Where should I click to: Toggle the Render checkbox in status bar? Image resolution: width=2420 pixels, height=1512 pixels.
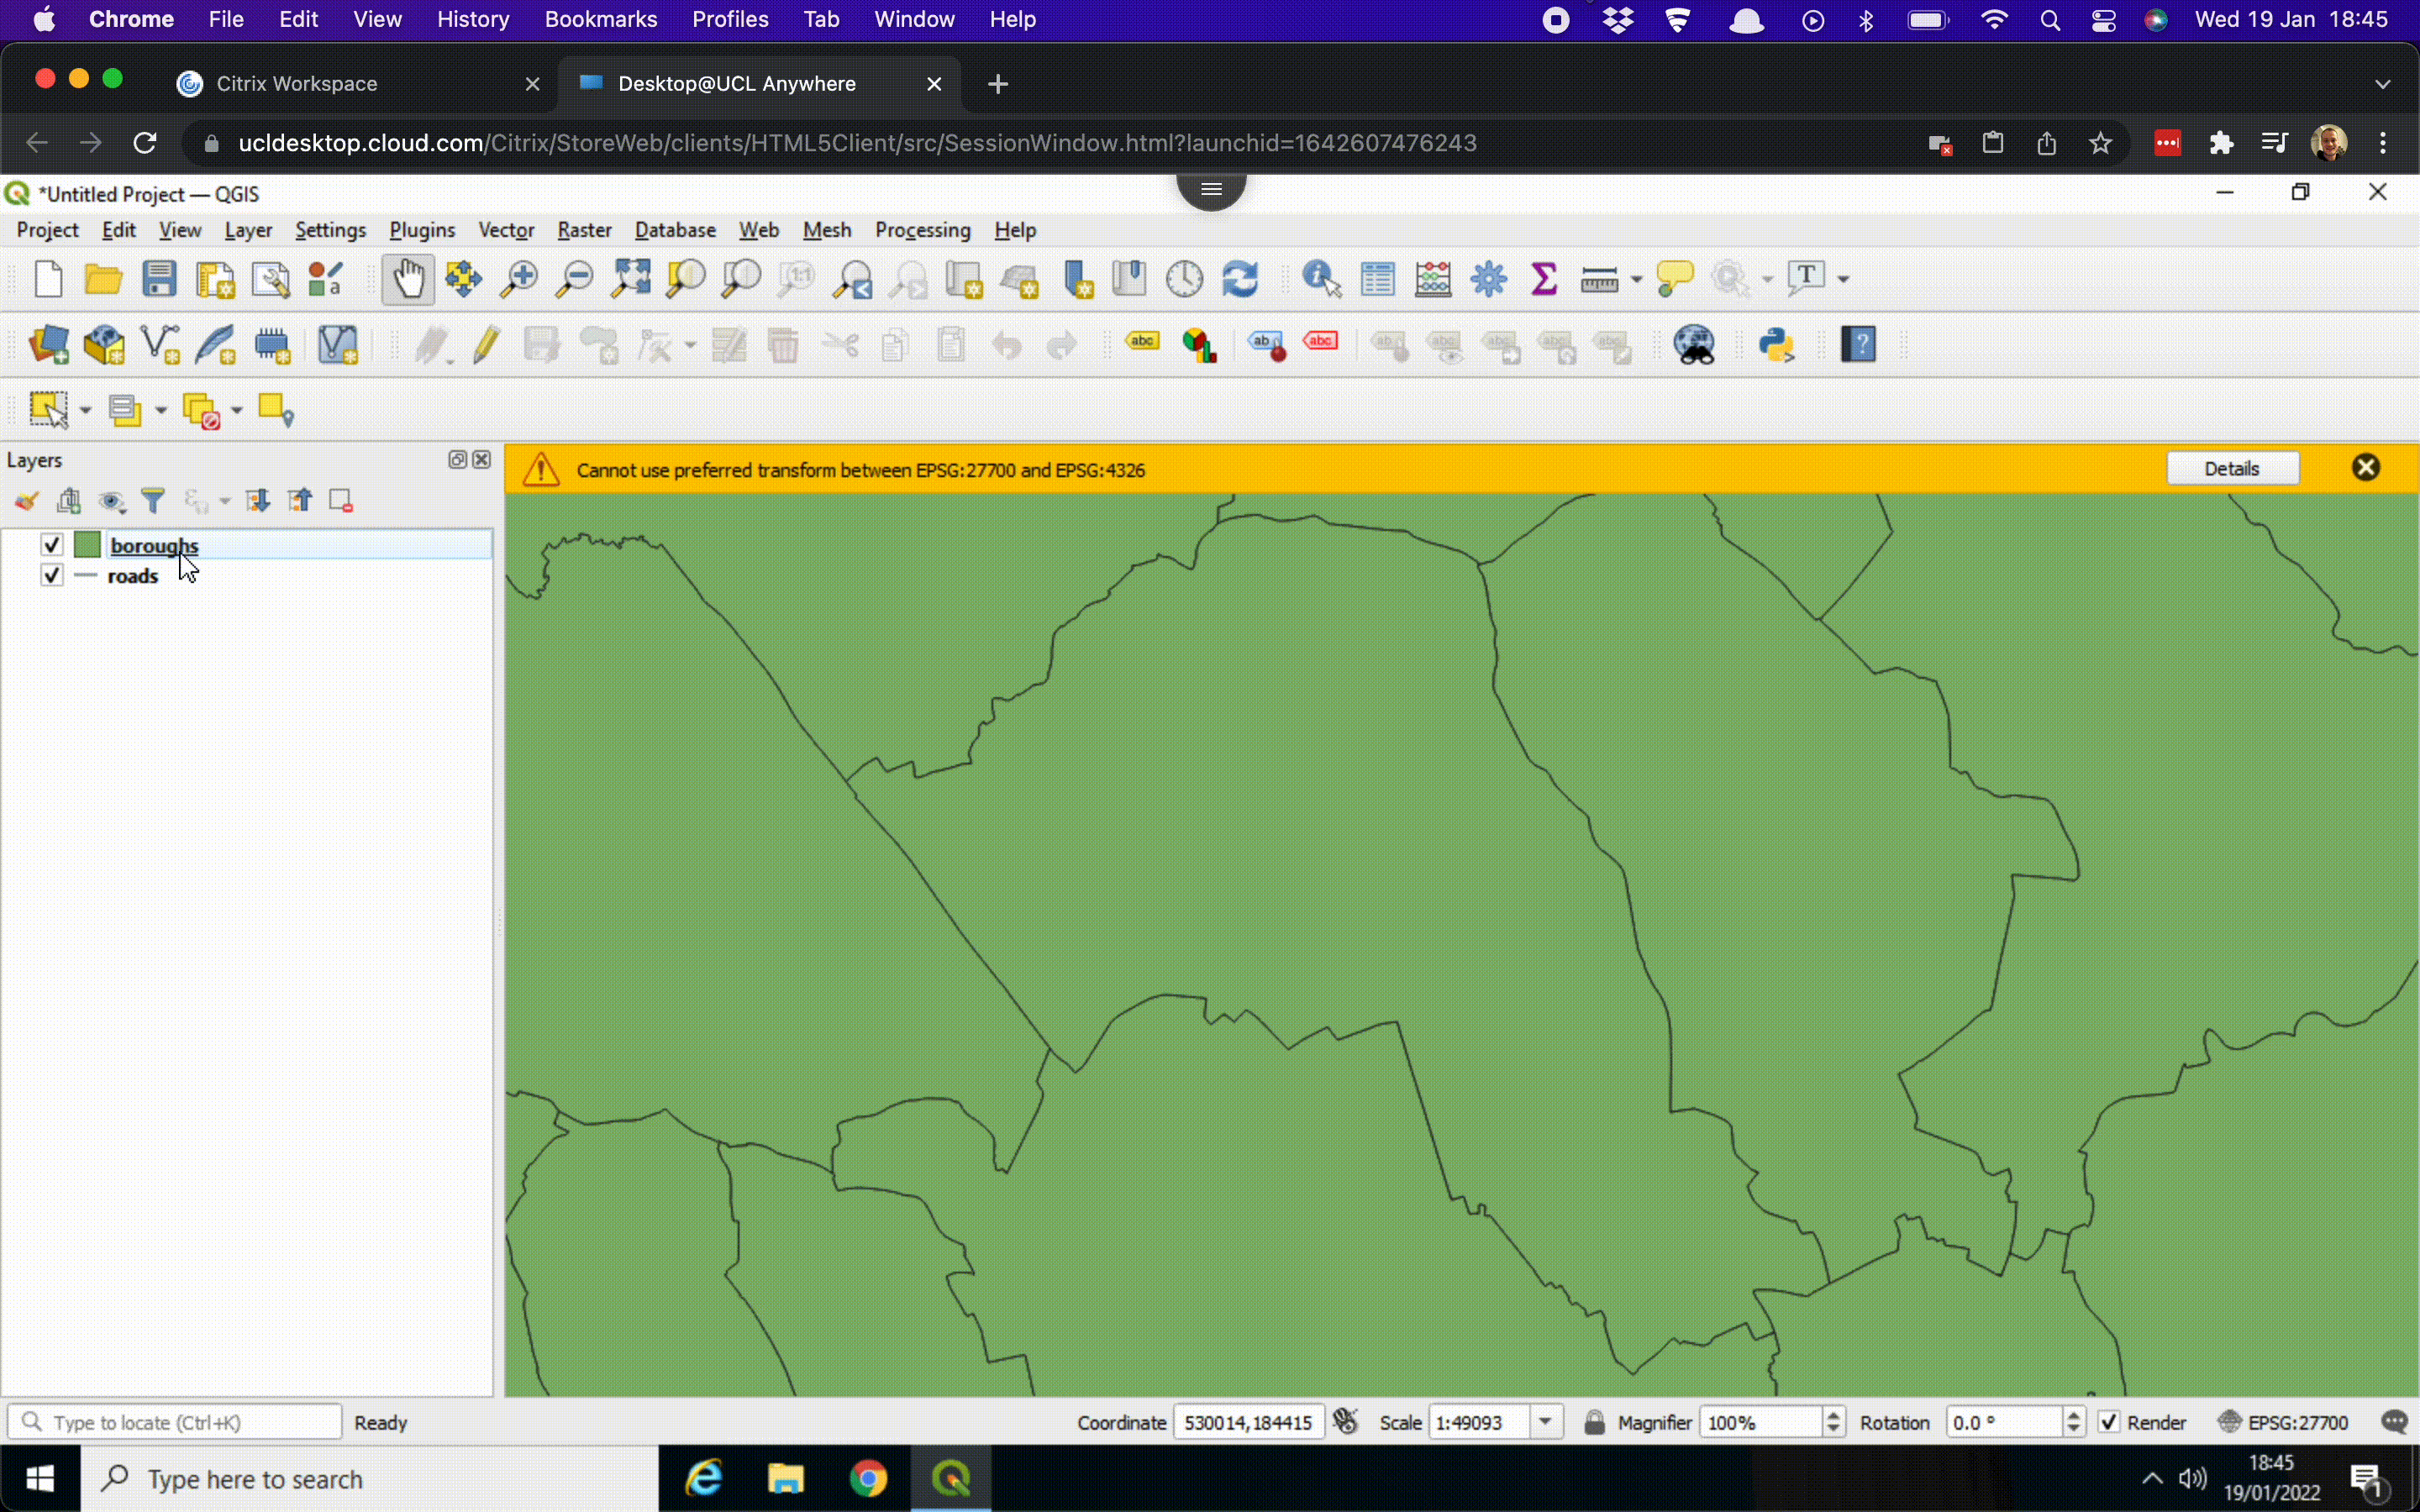point(2109,1422)
